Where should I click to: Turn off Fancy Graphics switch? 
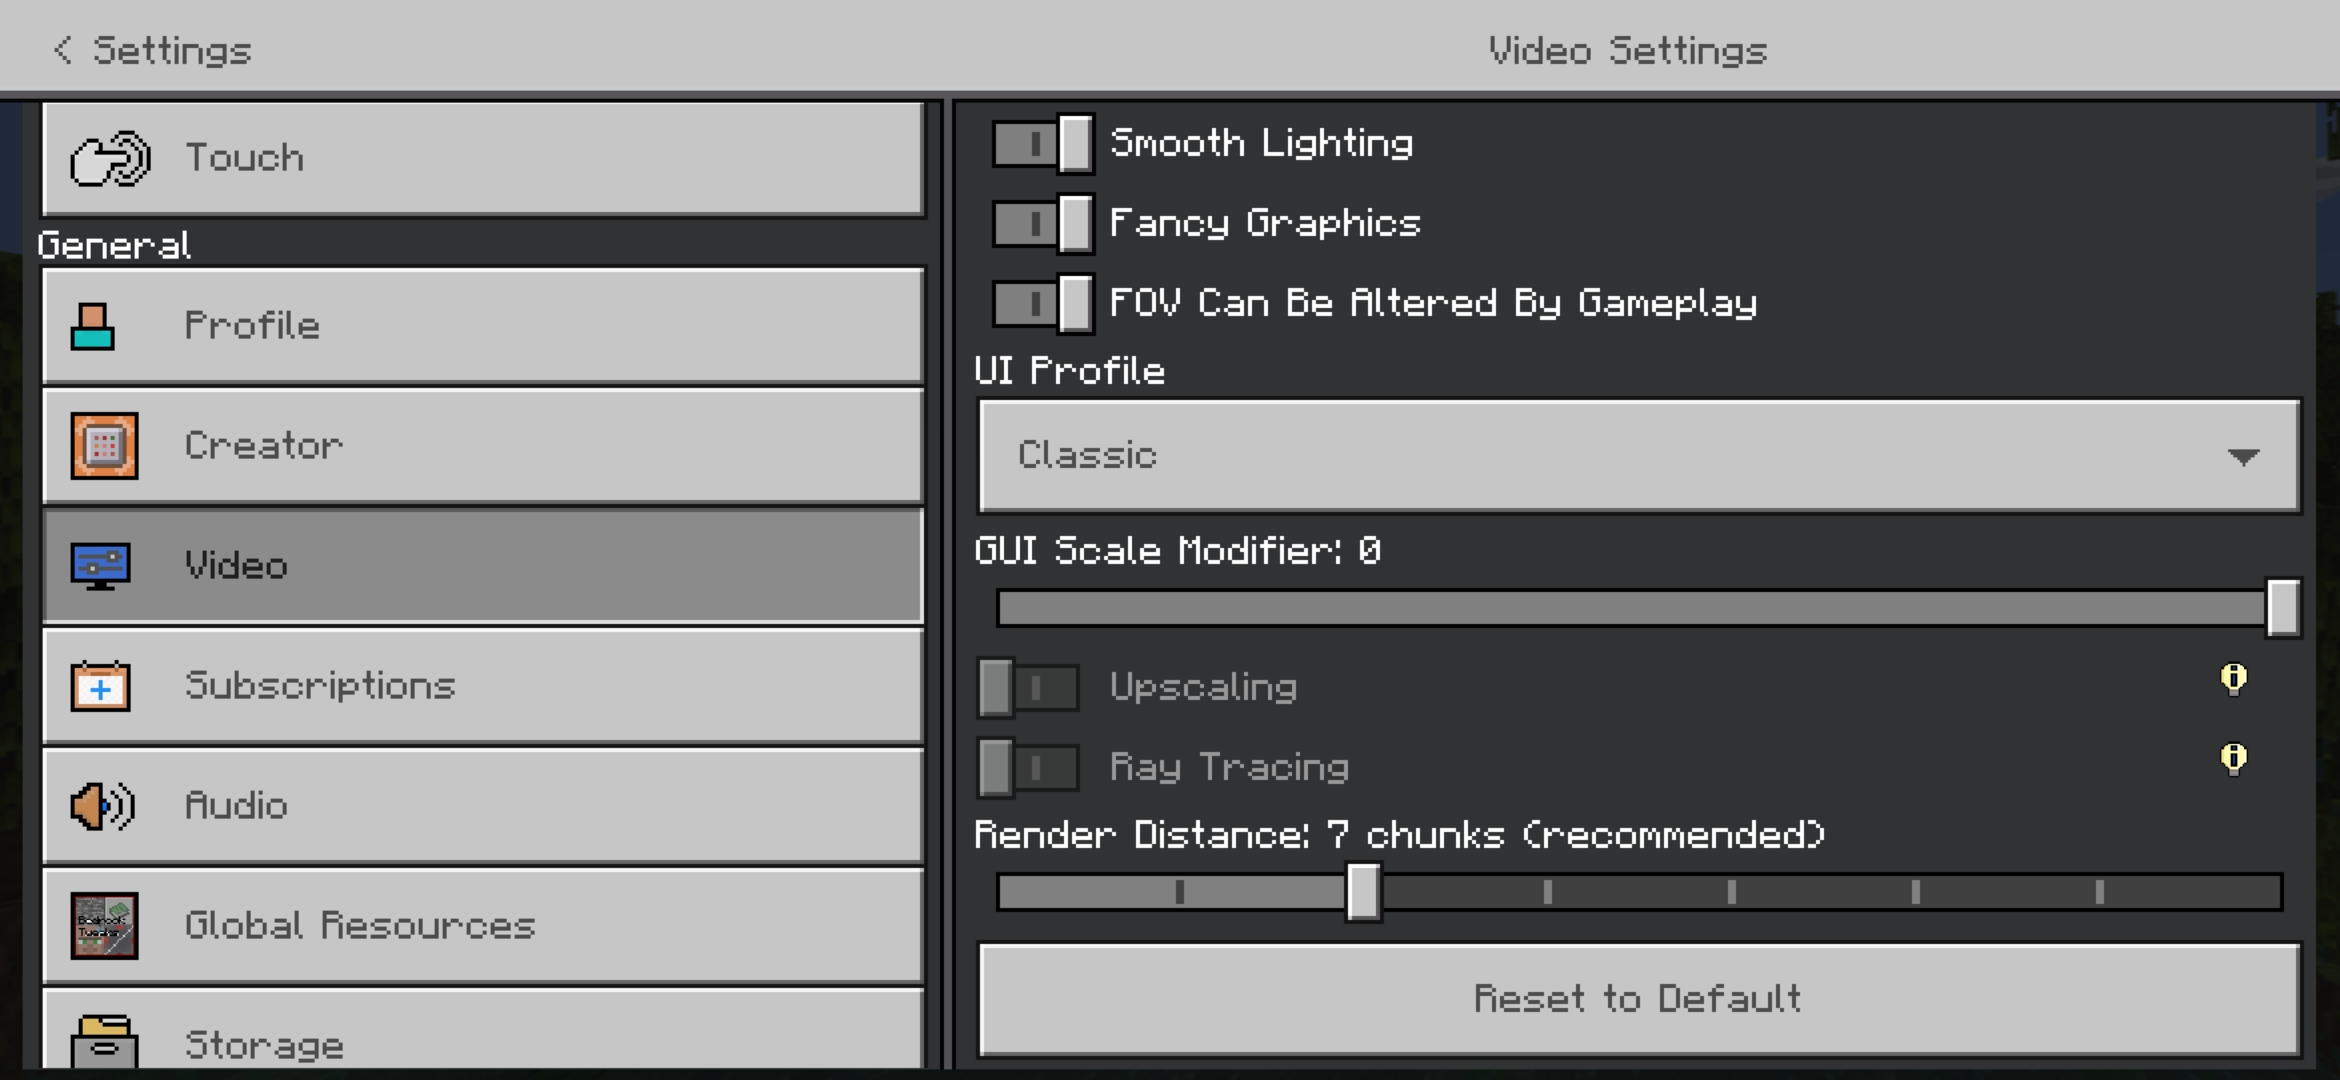click(x=1042, y=223)
